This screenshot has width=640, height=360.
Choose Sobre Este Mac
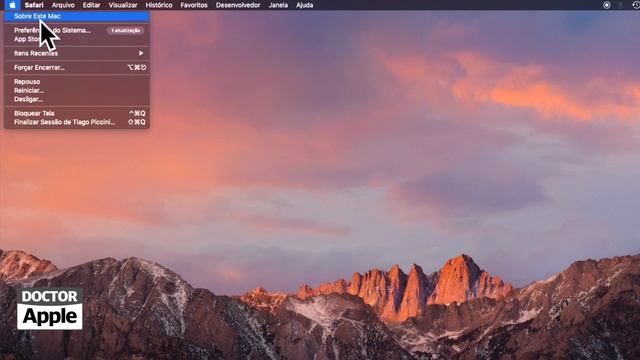(77, 16)
